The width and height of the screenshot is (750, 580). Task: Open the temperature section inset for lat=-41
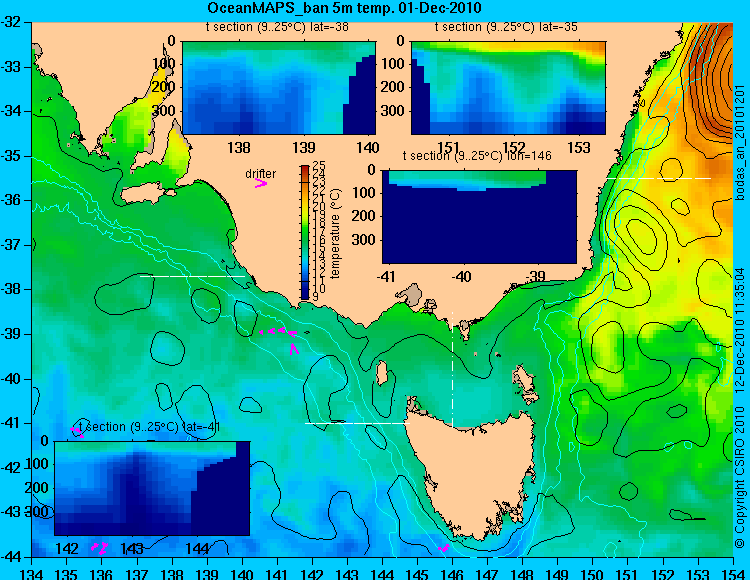coord(152,488)
